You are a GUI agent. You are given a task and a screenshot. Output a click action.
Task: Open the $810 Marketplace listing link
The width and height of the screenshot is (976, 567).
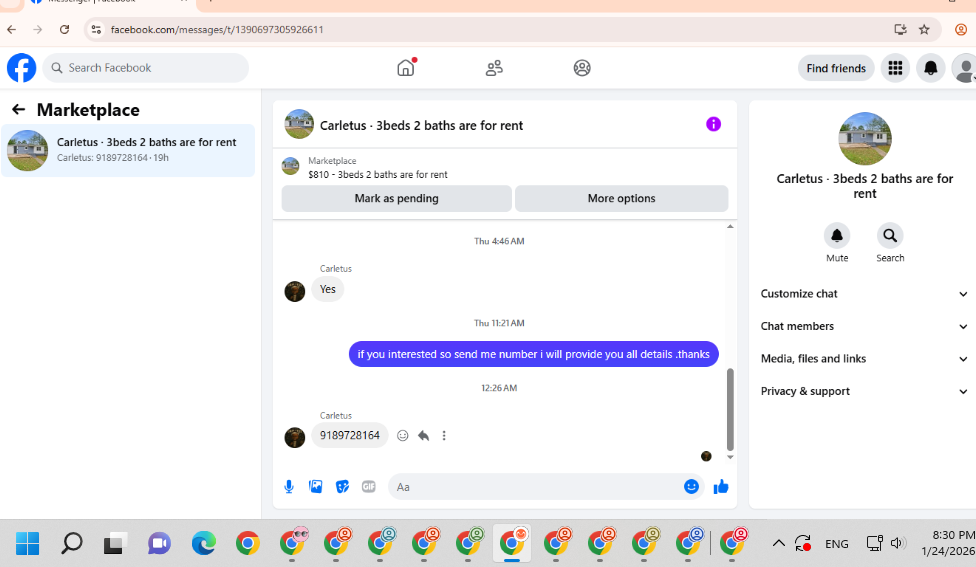coord(378,174)
